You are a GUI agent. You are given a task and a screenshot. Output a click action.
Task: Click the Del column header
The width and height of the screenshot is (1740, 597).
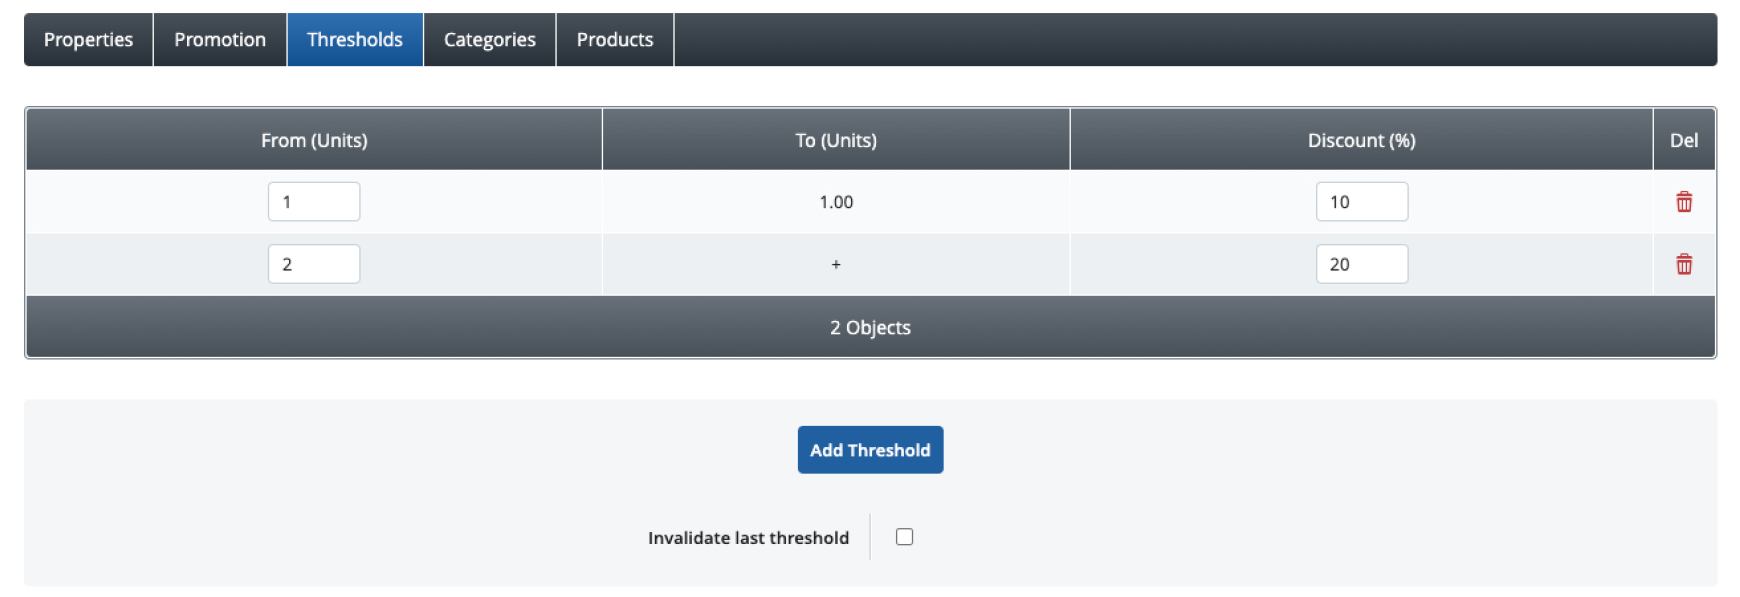tap(1684, 141)
